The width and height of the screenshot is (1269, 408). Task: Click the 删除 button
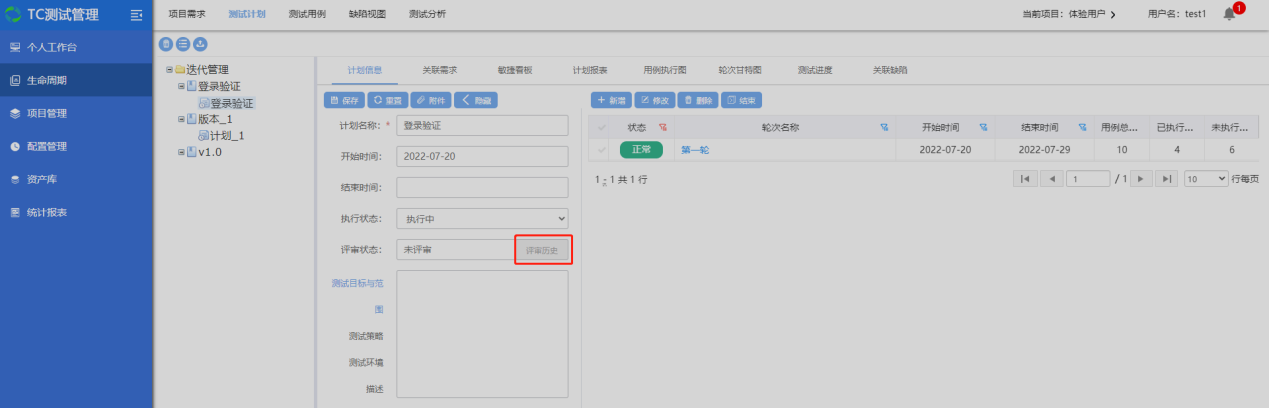[x=699, y=100]
